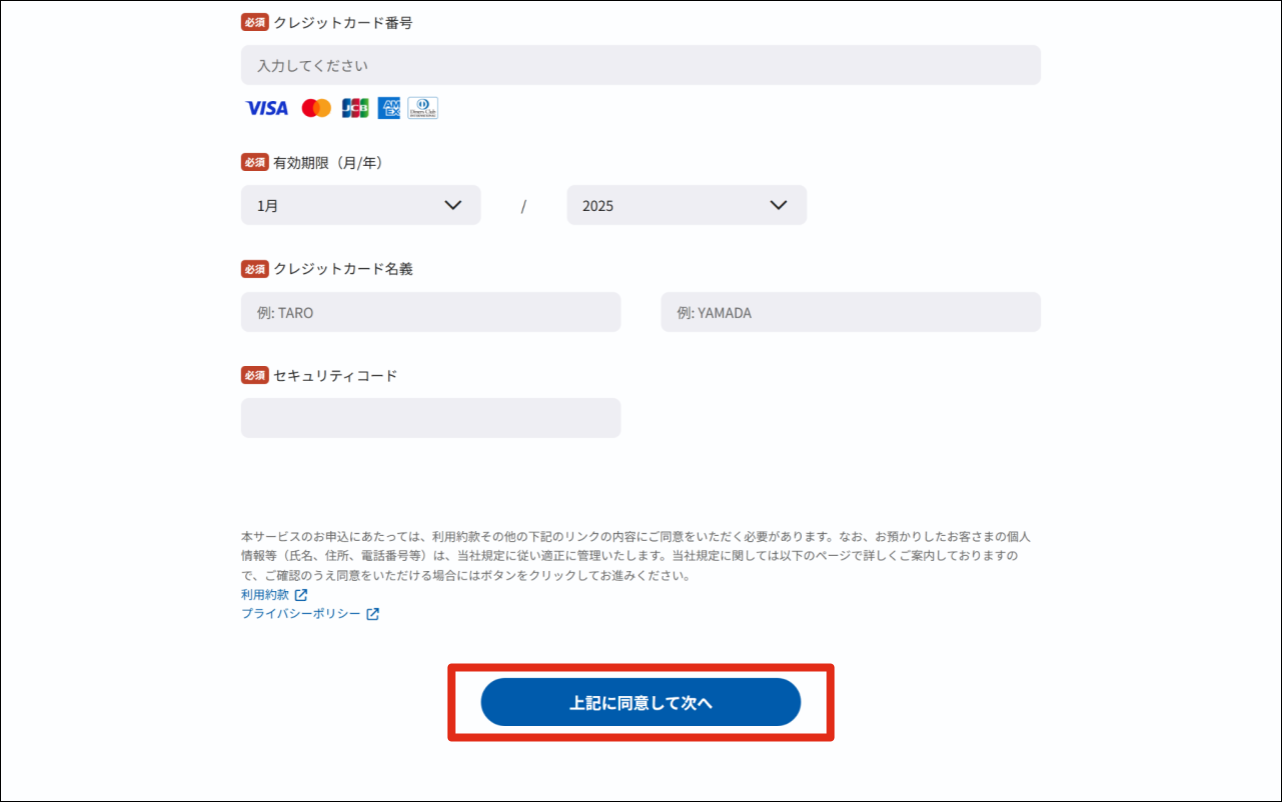Click the JCB card logo

pyautogui.click(x=355, y=108)
